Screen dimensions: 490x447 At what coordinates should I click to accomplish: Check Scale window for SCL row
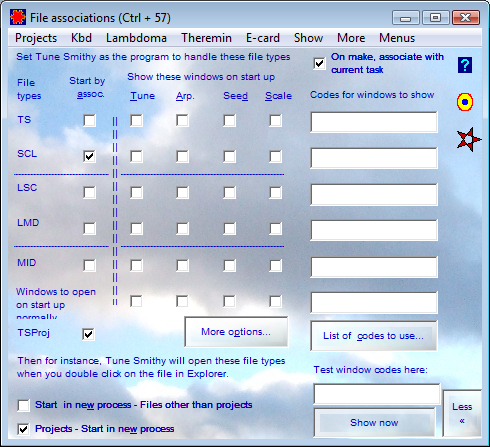click(275, 156)
